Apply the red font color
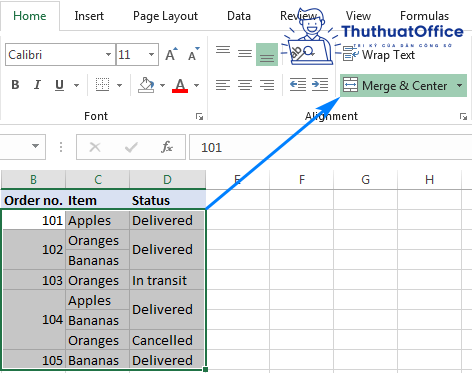The height and width of the screenshot is (373, 472). [180, 85]
